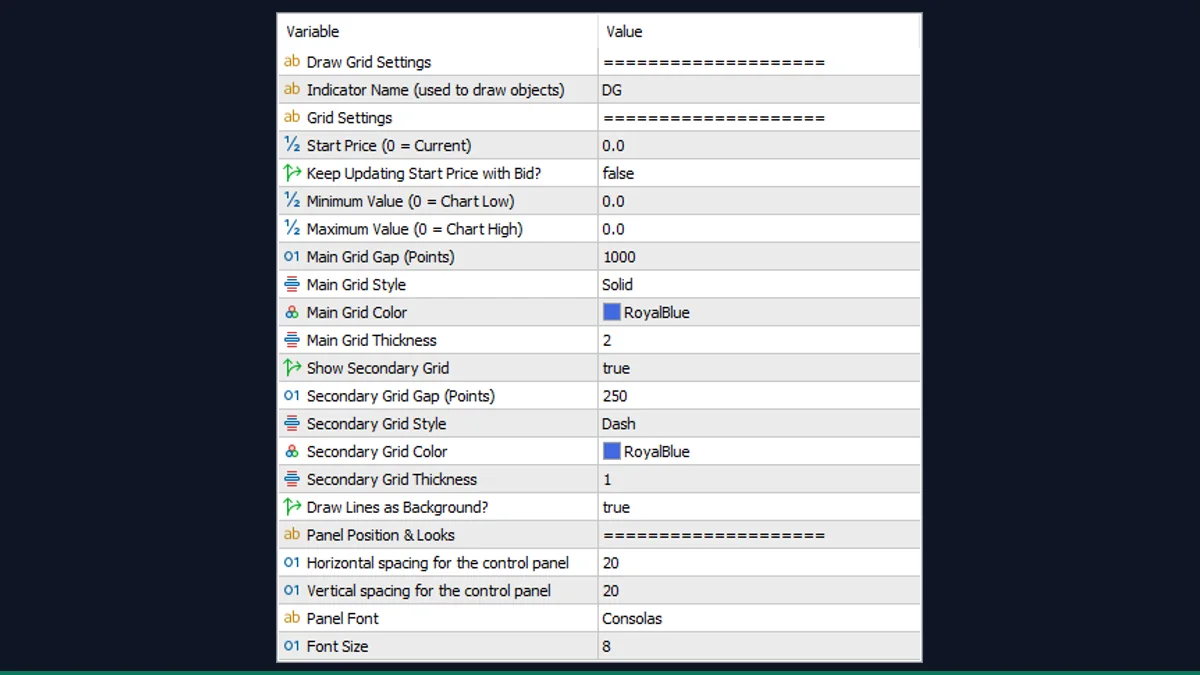Select the "Main Grid Gap (Points)" label
The width and height of the screenshot is (1200, 675).
pyautogui.click(x=380, y=257)
